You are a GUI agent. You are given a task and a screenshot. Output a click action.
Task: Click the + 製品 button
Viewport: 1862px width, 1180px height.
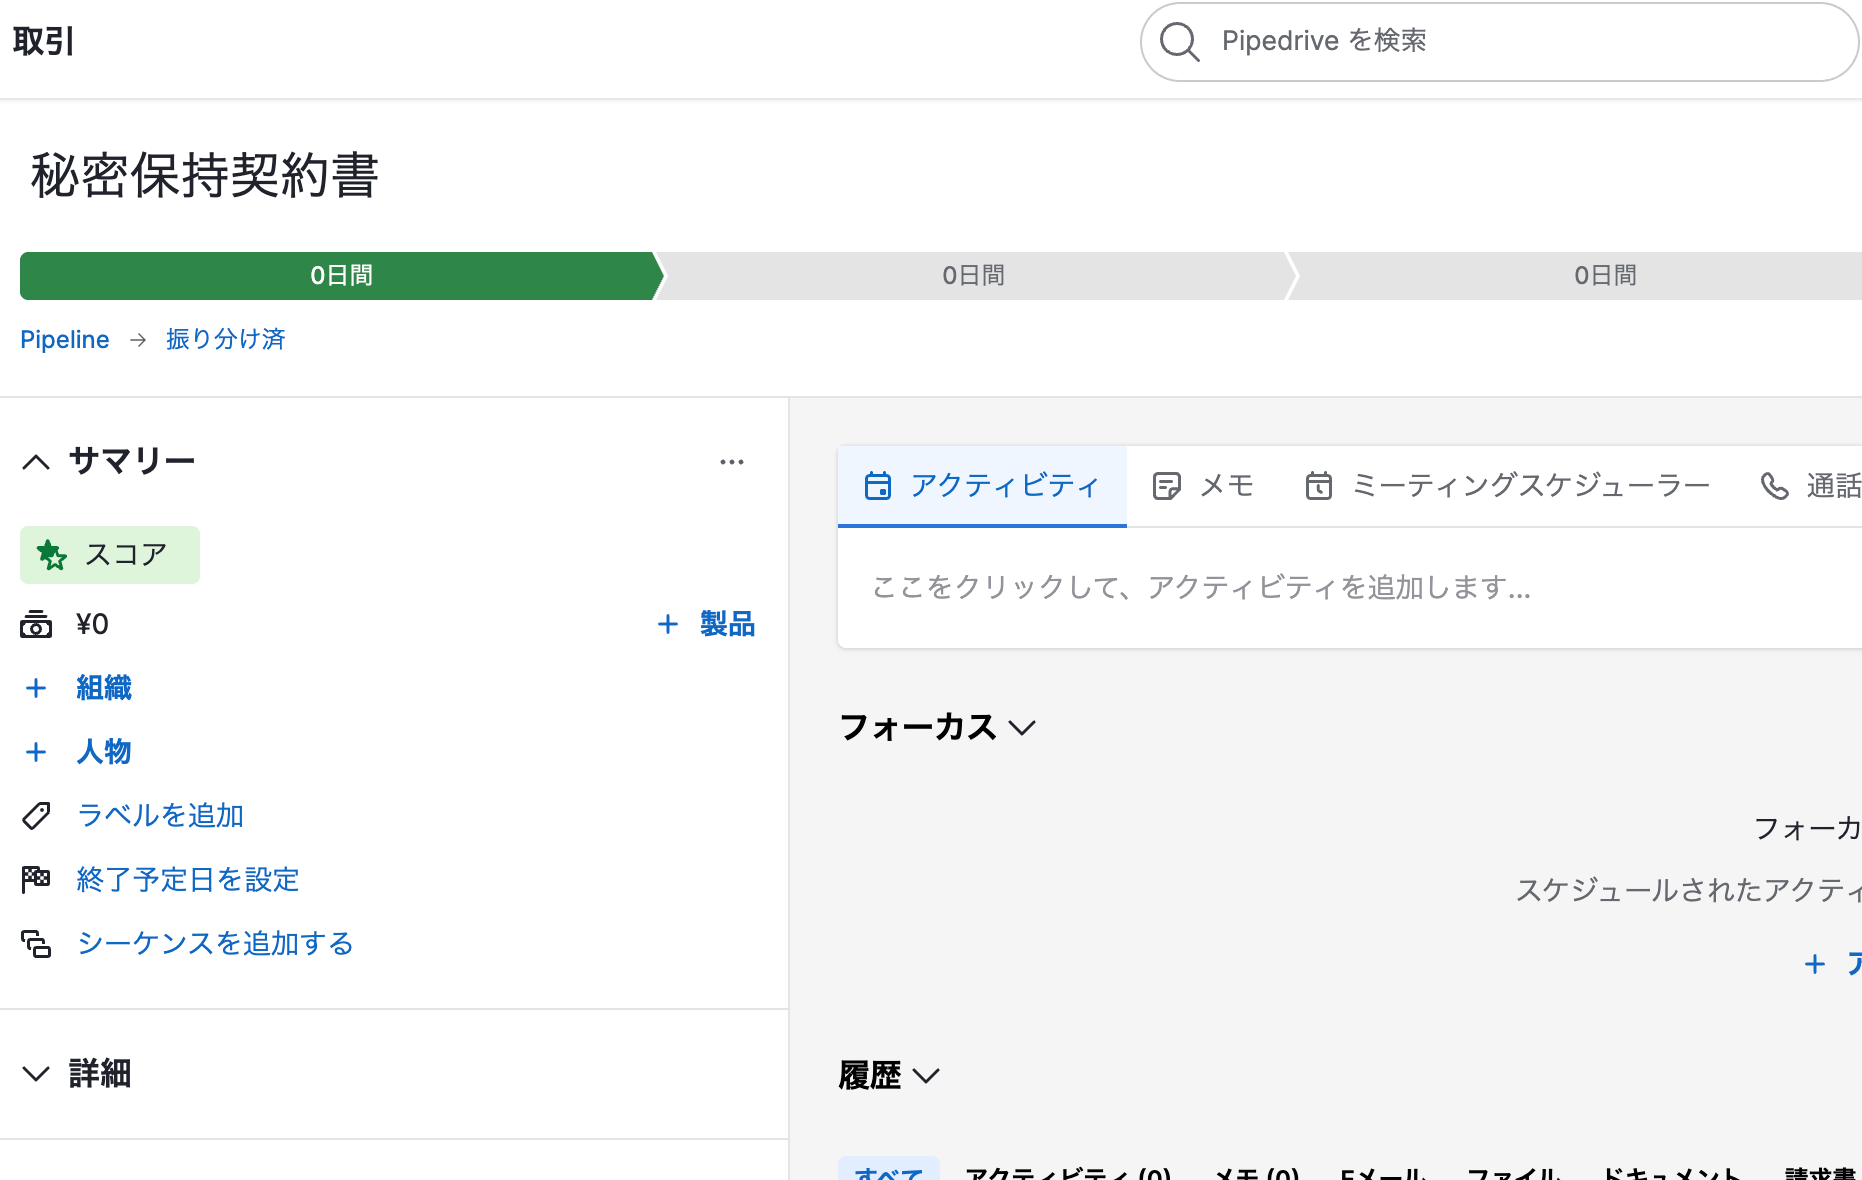pos(706,624)
